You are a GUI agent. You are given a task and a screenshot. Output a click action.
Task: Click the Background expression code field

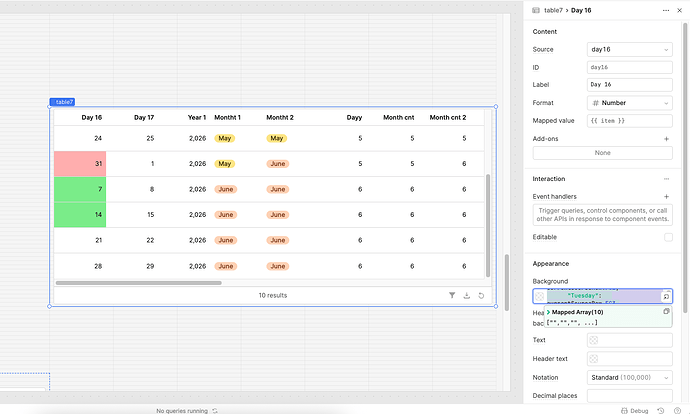[603, 296]
